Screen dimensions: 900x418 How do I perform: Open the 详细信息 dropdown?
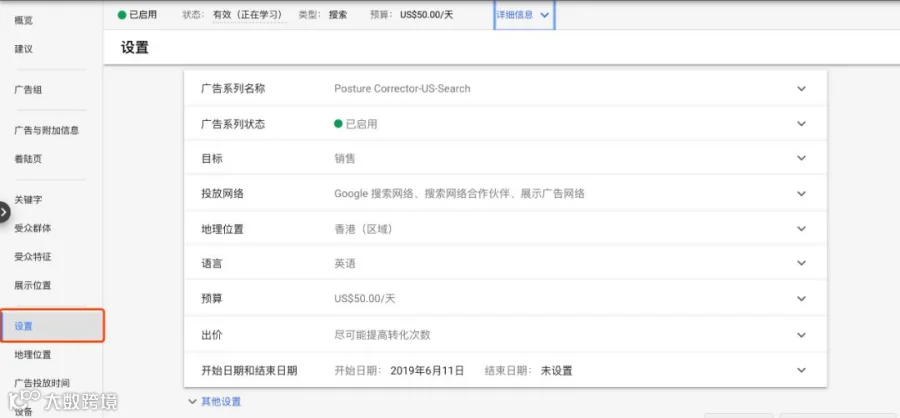pos(524,15)
